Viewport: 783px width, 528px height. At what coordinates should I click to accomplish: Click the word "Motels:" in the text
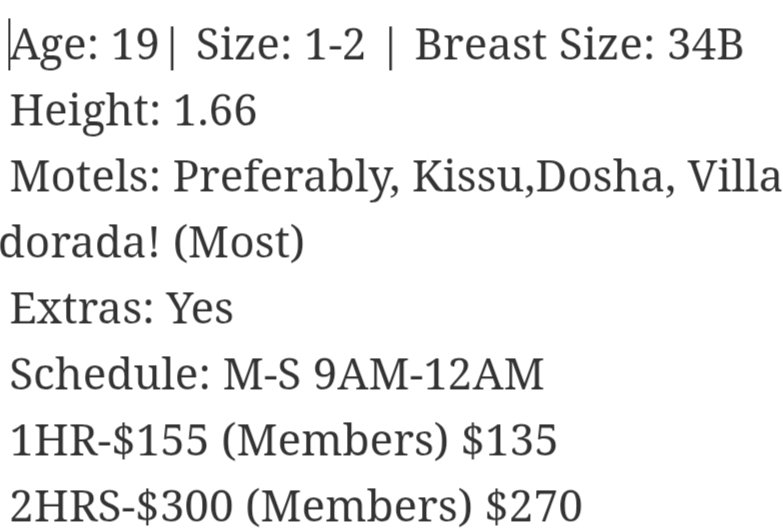(85, 177)
